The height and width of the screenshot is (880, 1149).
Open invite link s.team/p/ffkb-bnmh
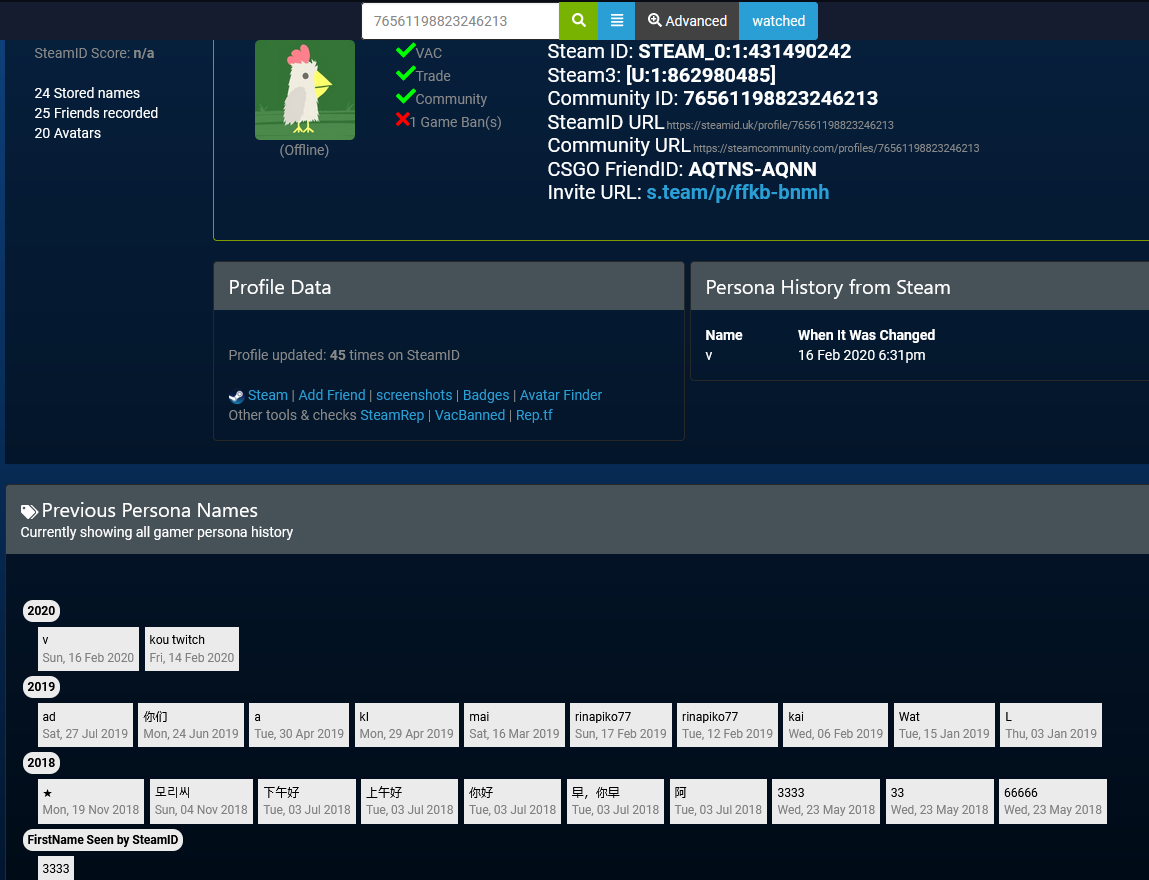pos(737,192)
